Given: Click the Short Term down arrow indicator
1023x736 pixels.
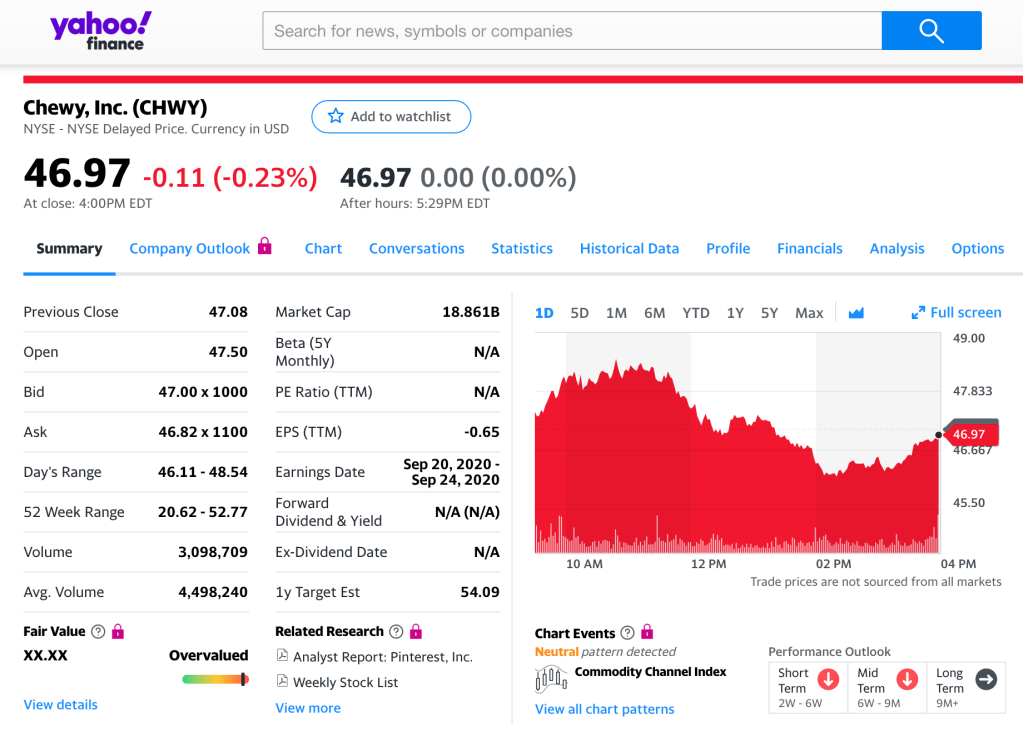Looking at the screenshot, I should (828, 680).
